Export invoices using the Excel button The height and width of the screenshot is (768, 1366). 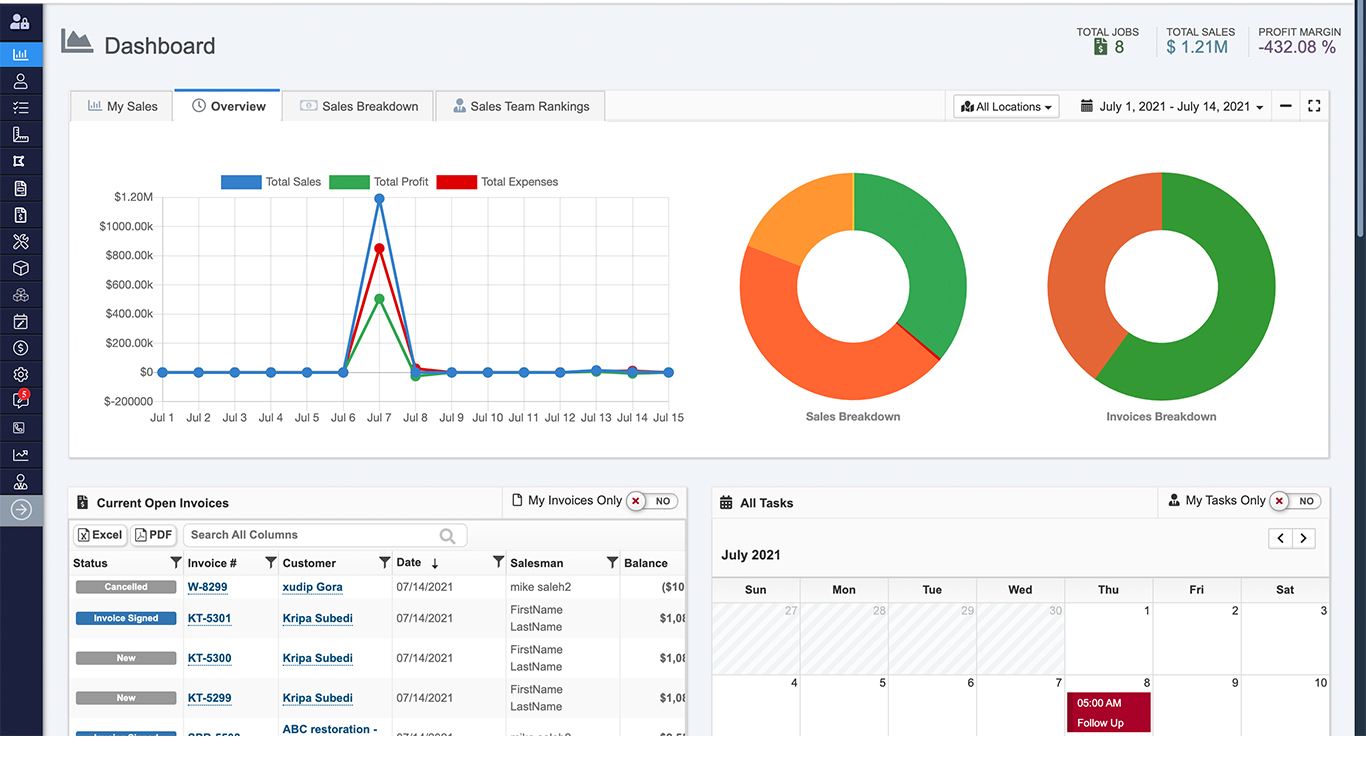(99, 534)
